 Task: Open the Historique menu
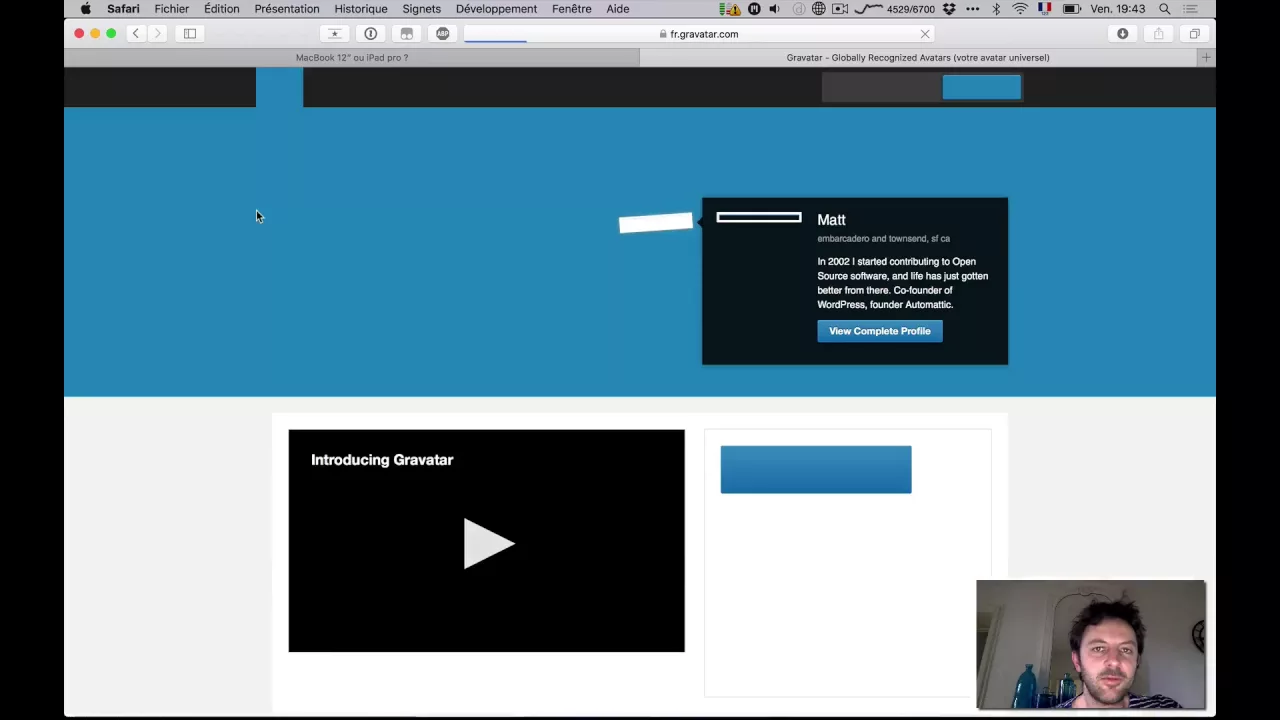point(361,9)
